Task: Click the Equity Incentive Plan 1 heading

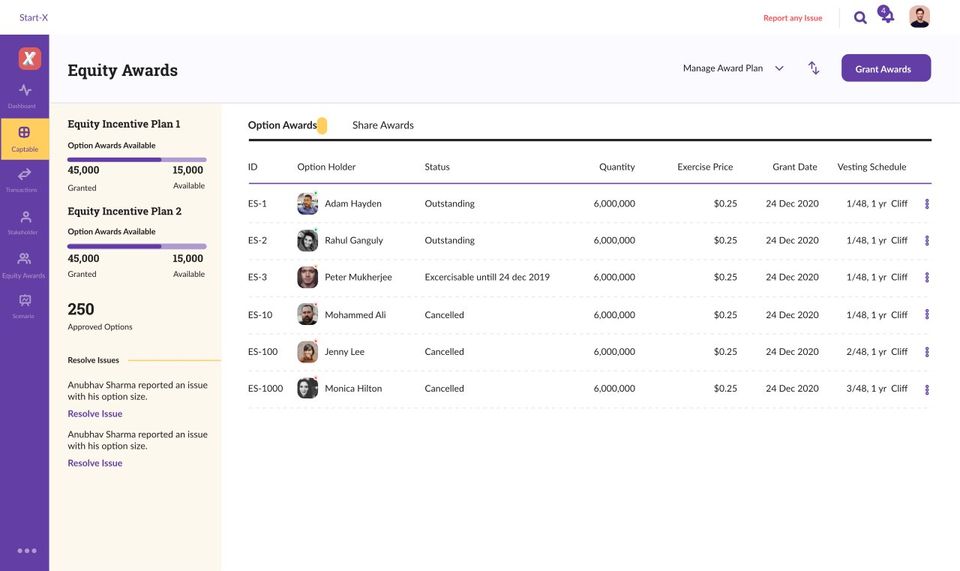Action: click(x=124, y=124)
